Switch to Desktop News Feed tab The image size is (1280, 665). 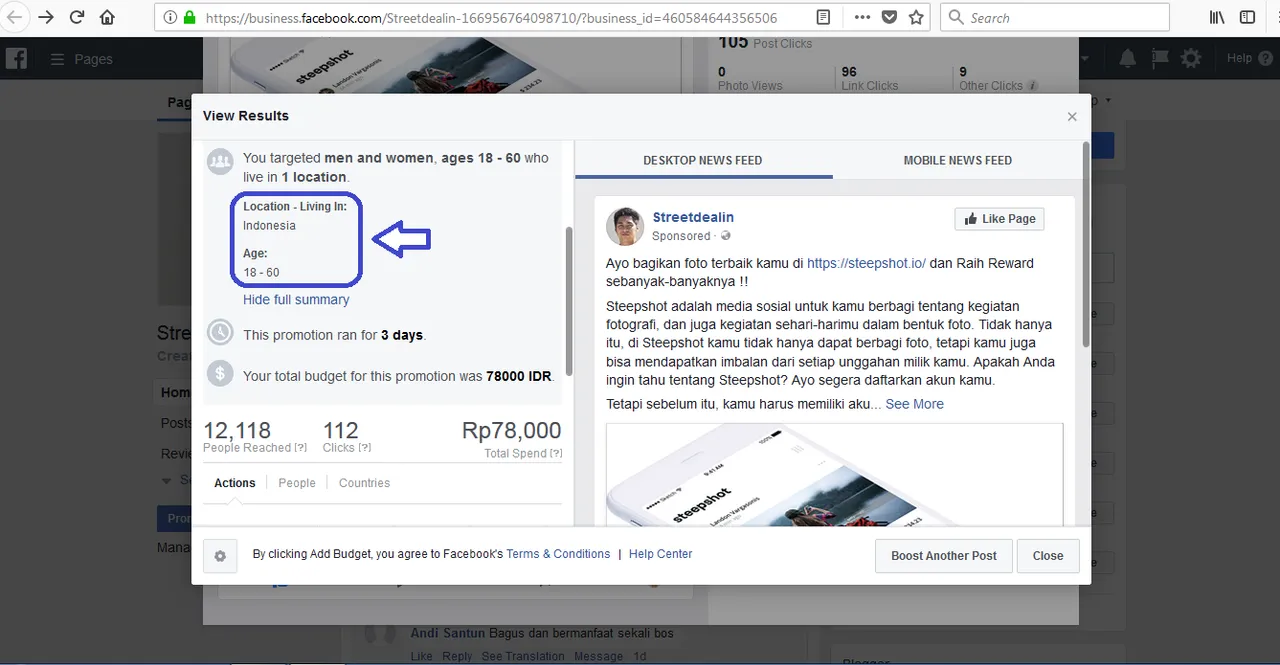tap(703, 160)
